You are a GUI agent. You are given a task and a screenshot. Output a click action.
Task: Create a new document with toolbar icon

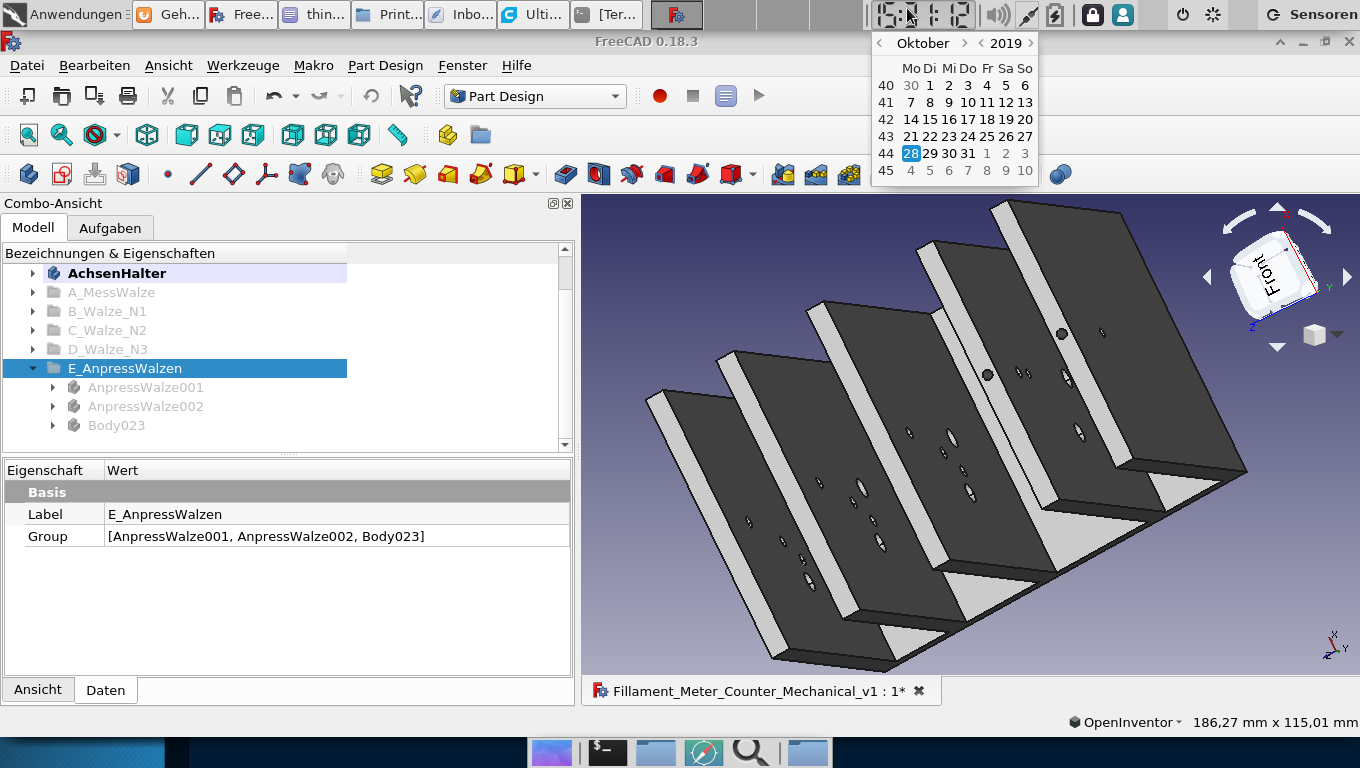[28, 96]
